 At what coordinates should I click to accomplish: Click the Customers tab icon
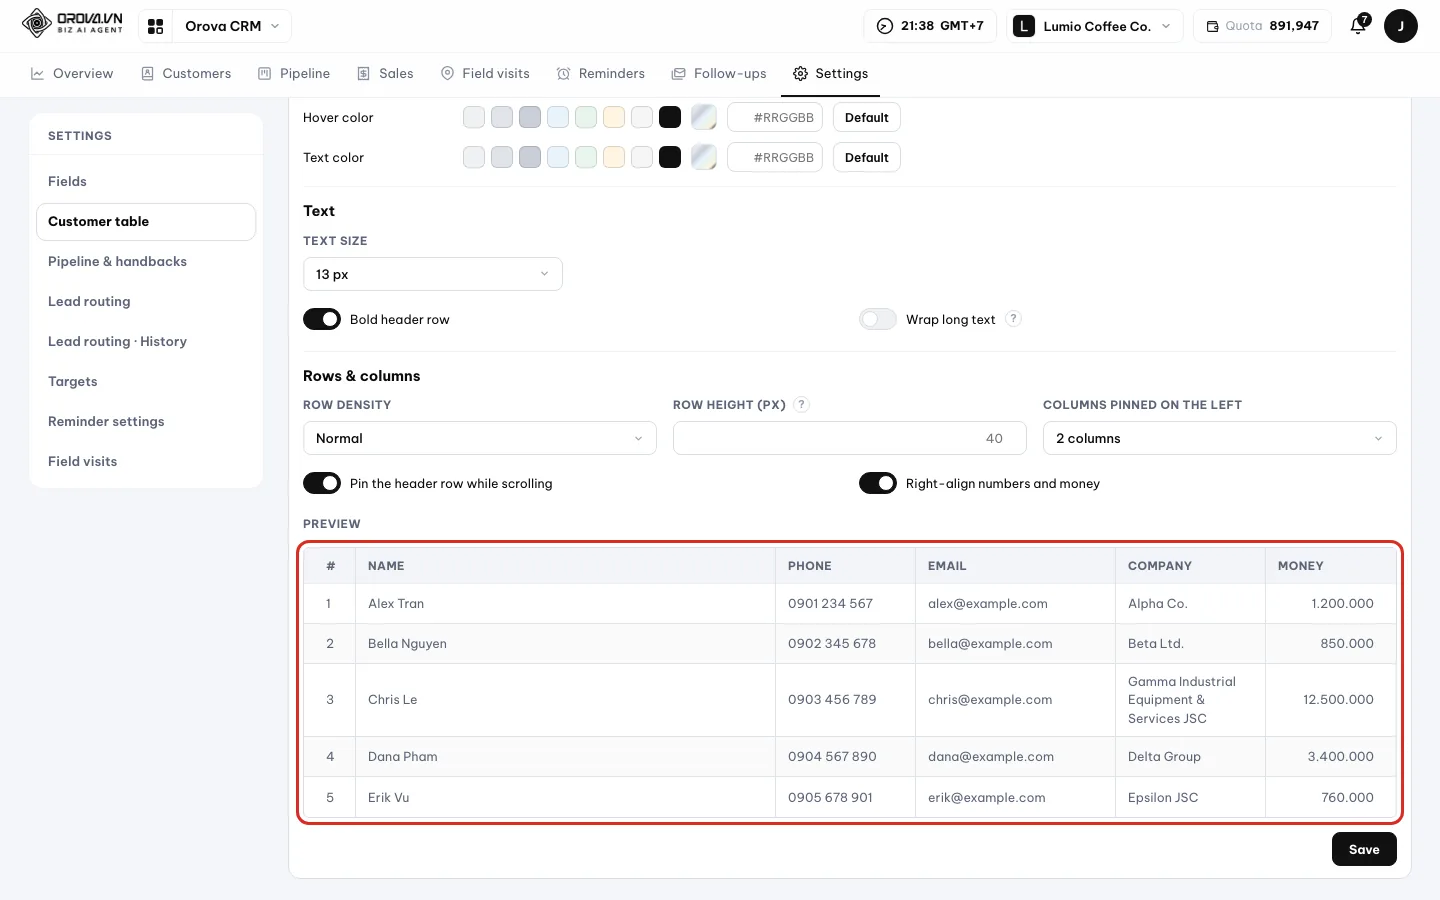(147, 73)
